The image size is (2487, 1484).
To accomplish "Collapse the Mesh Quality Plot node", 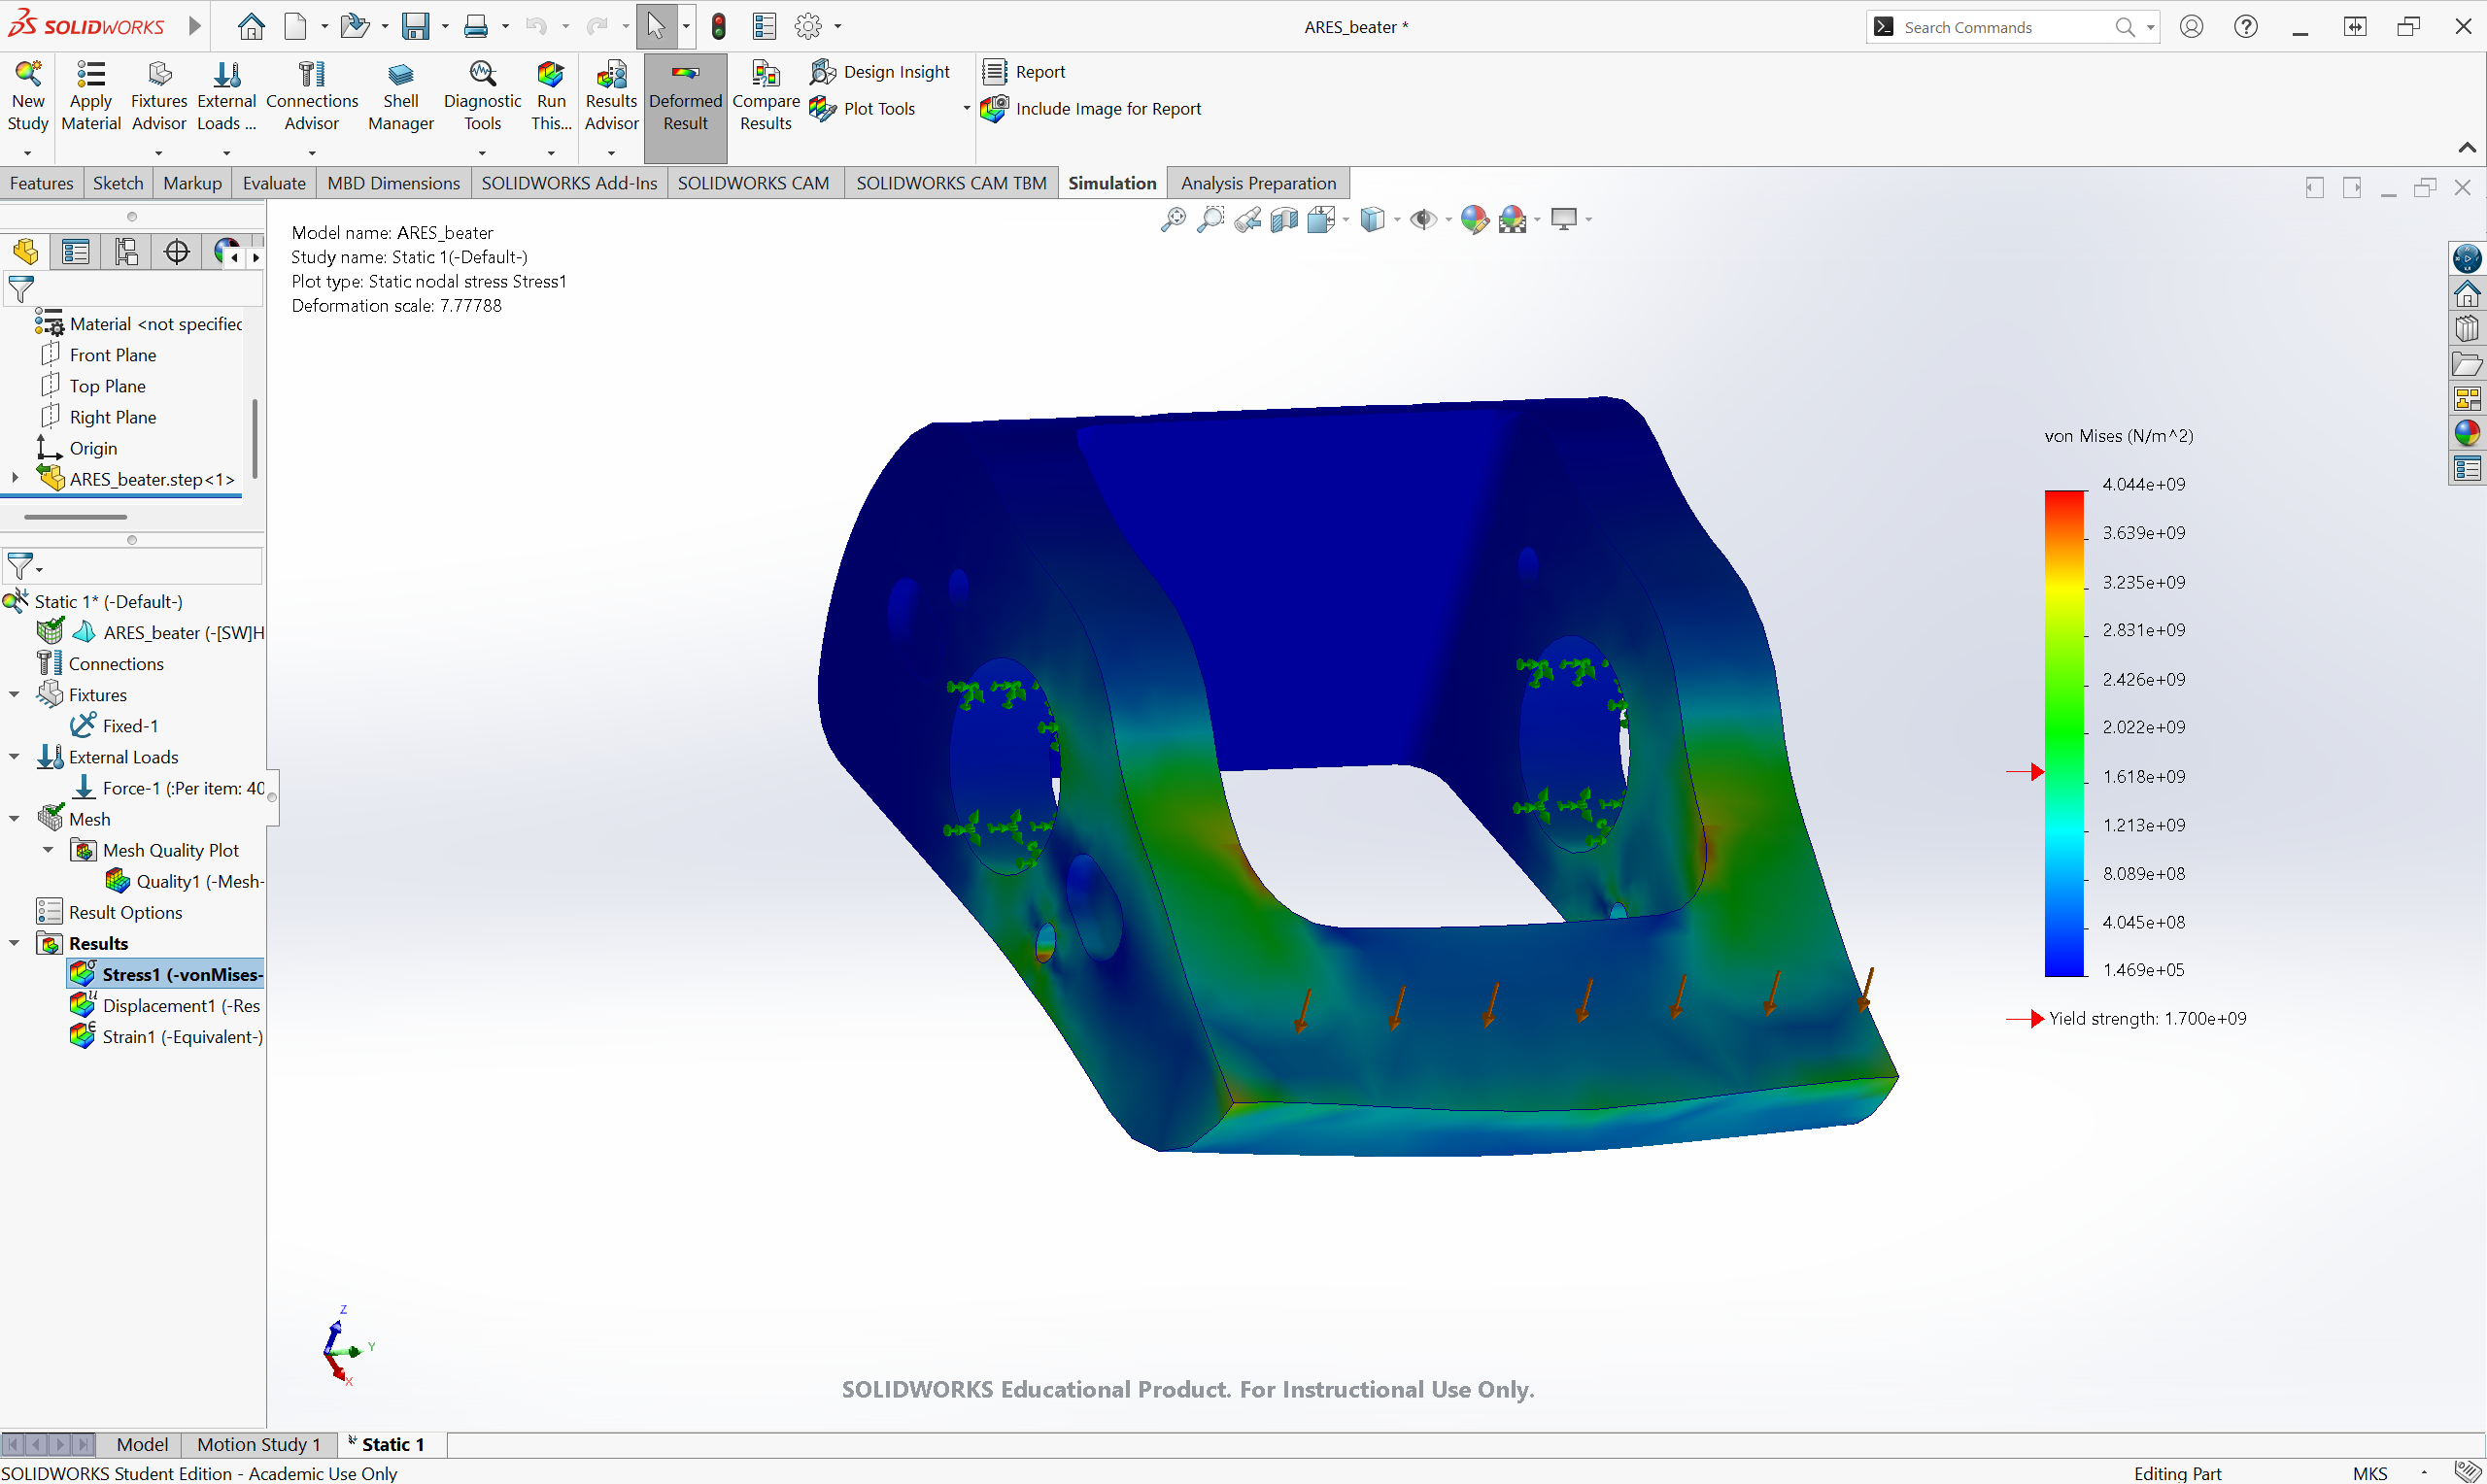I will pos(48,849).
